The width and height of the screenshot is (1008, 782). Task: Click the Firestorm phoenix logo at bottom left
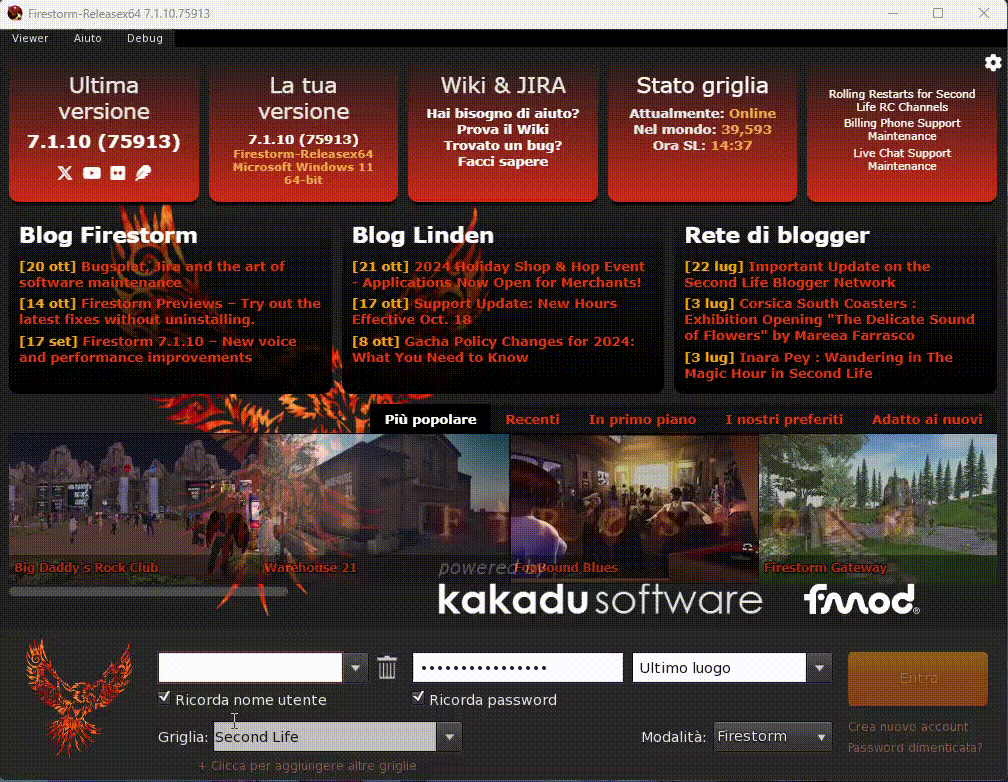[x=78, y=696]
